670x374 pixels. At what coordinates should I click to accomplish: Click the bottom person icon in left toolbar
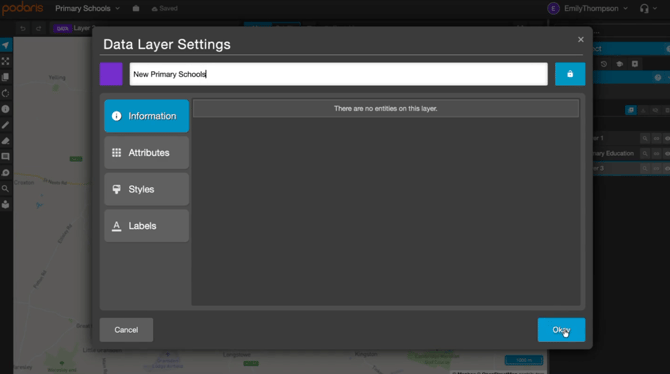click(x=6, y=204)
